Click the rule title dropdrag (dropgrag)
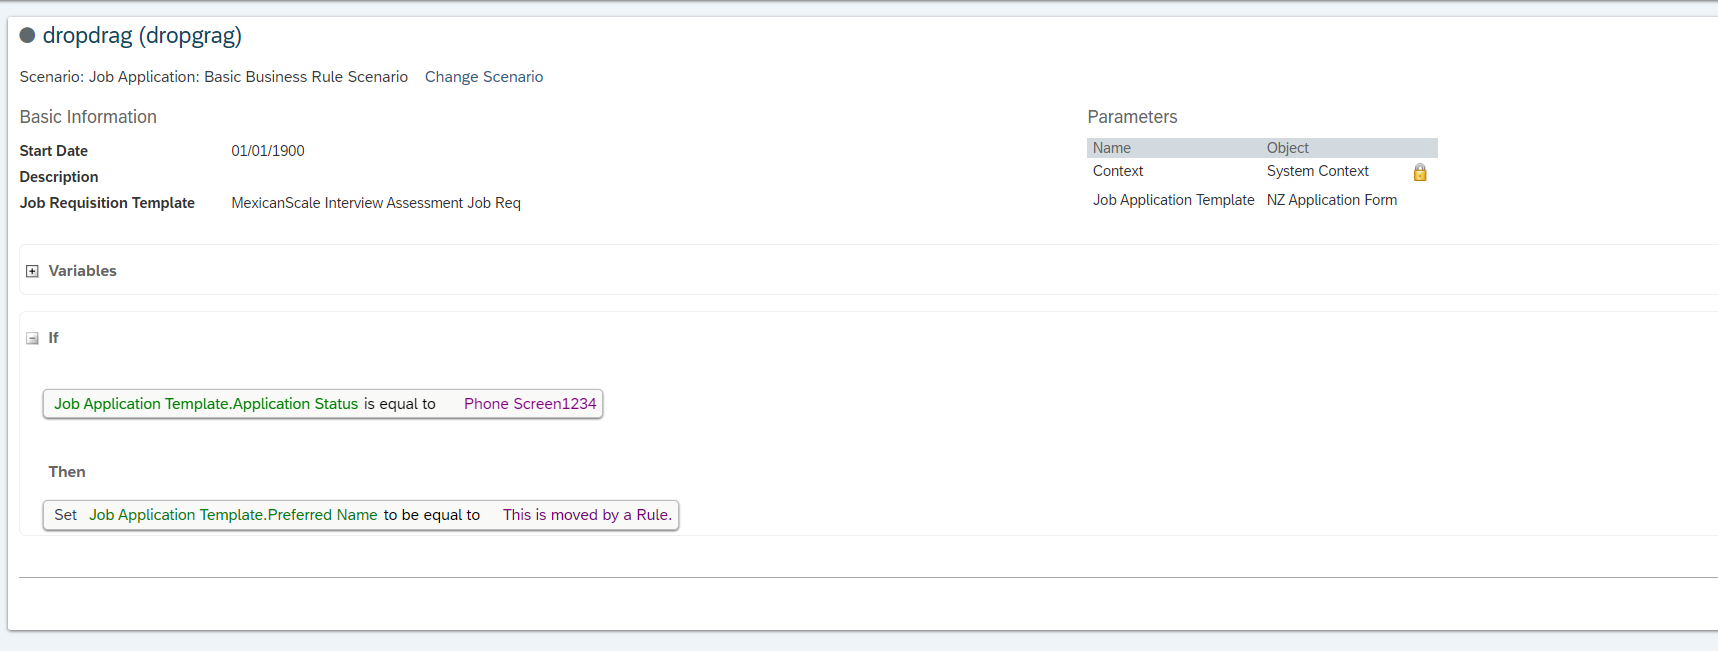Screen dimensions: 1718x651 pyautogui.click(x=142, y=35)
